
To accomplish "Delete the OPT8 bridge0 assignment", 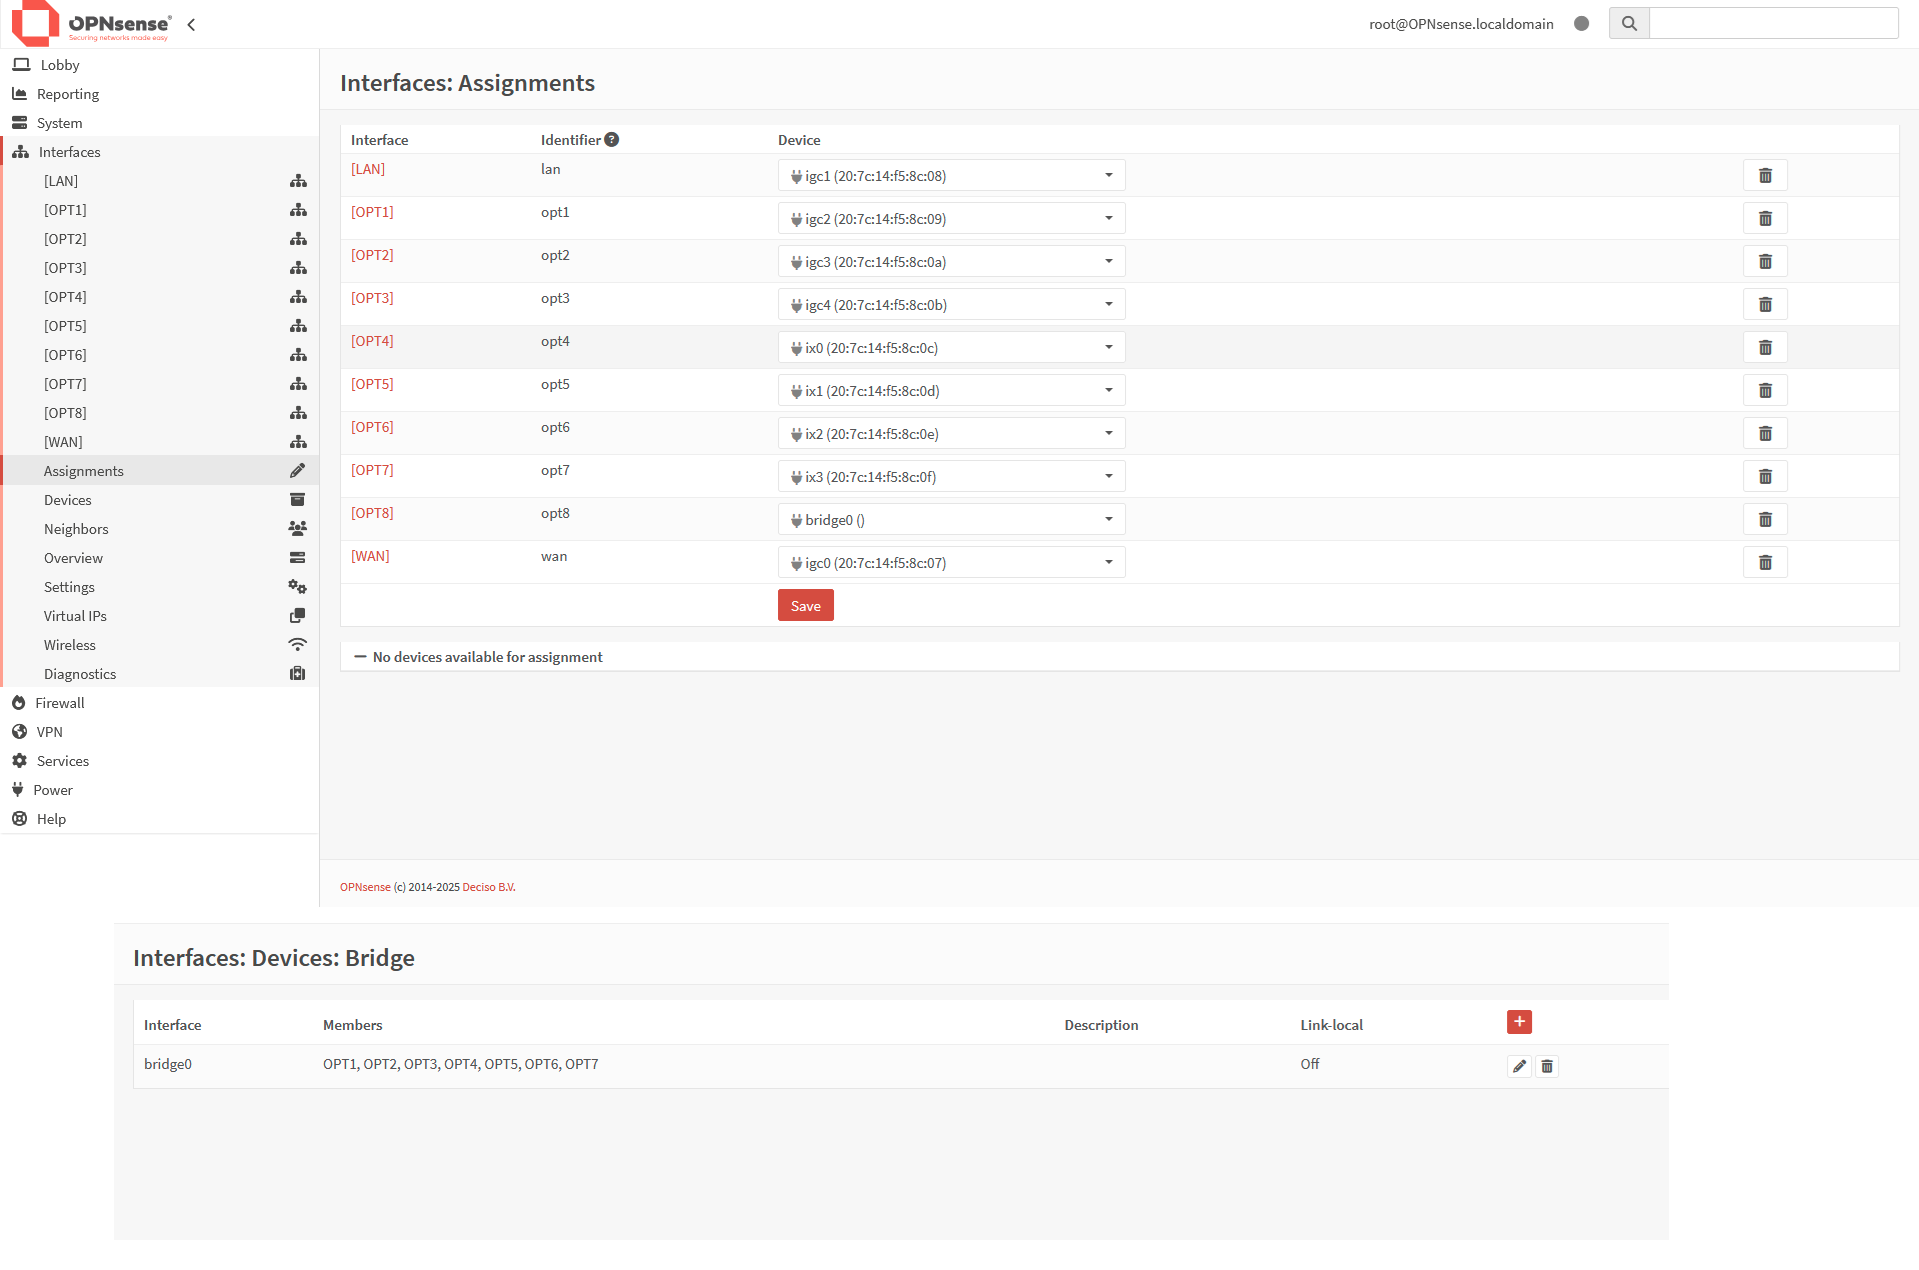I will [x=1765, y=520].
